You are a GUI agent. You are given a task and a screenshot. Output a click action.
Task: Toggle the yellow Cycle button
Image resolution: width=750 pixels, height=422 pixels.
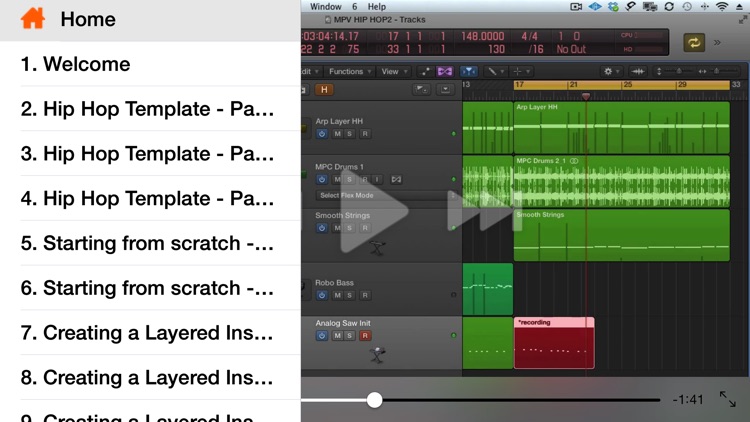point(694,43)
